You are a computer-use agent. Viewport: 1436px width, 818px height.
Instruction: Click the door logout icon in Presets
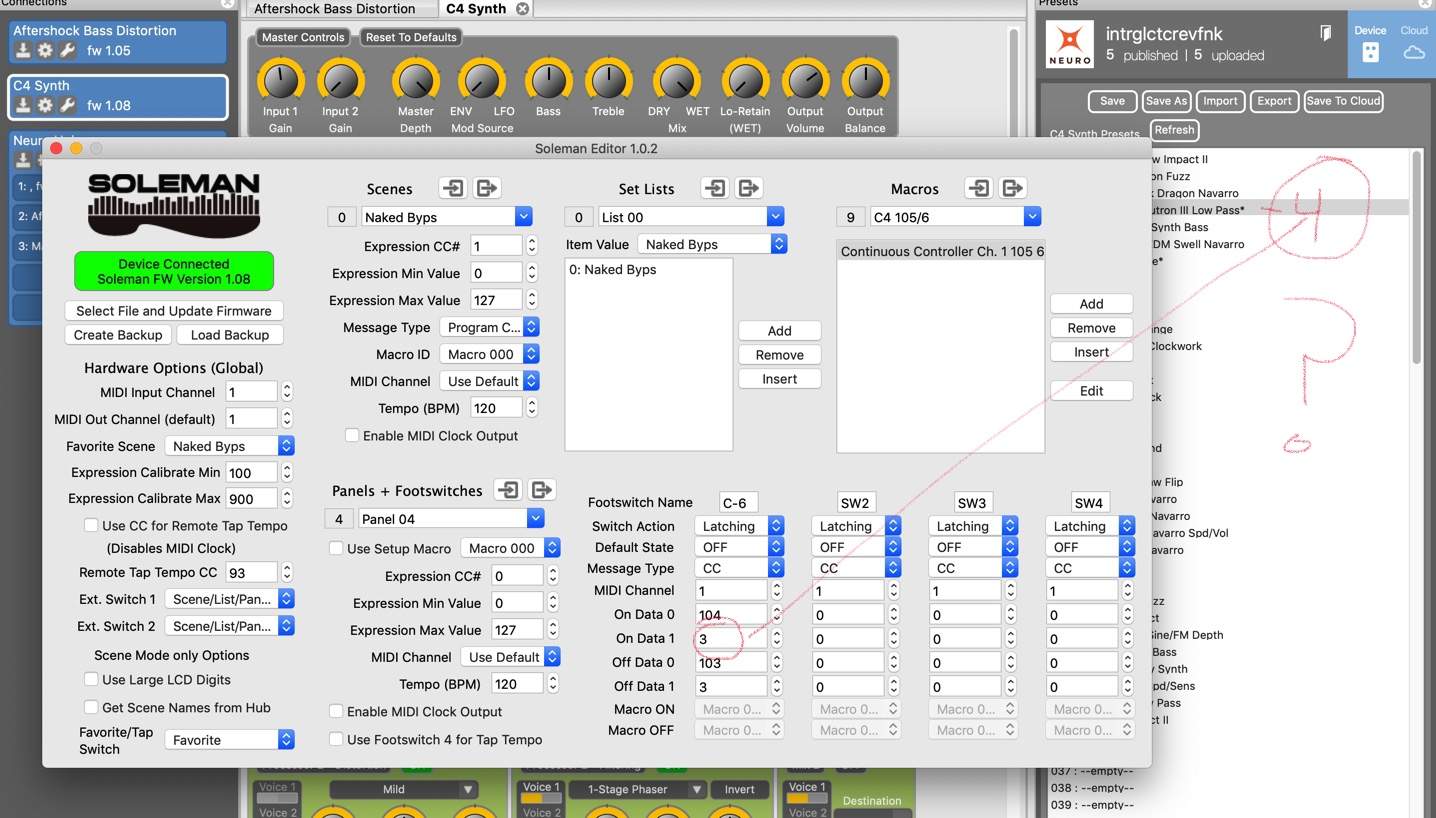[1325, 33]
